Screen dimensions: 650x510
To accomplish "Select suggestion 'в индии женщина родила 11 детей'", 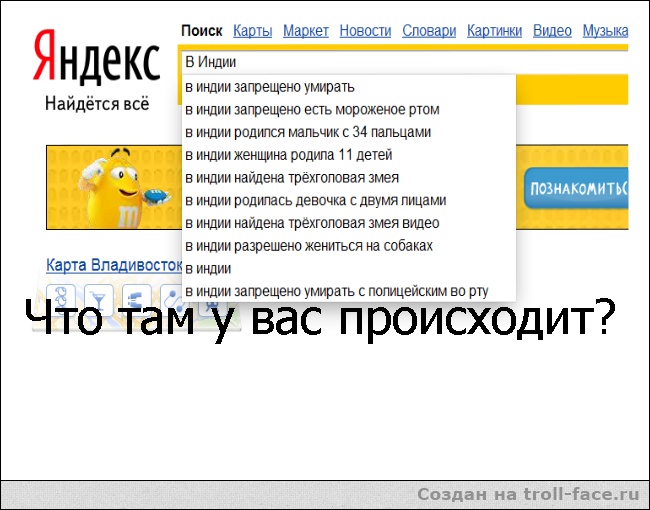I will [349, 155].
